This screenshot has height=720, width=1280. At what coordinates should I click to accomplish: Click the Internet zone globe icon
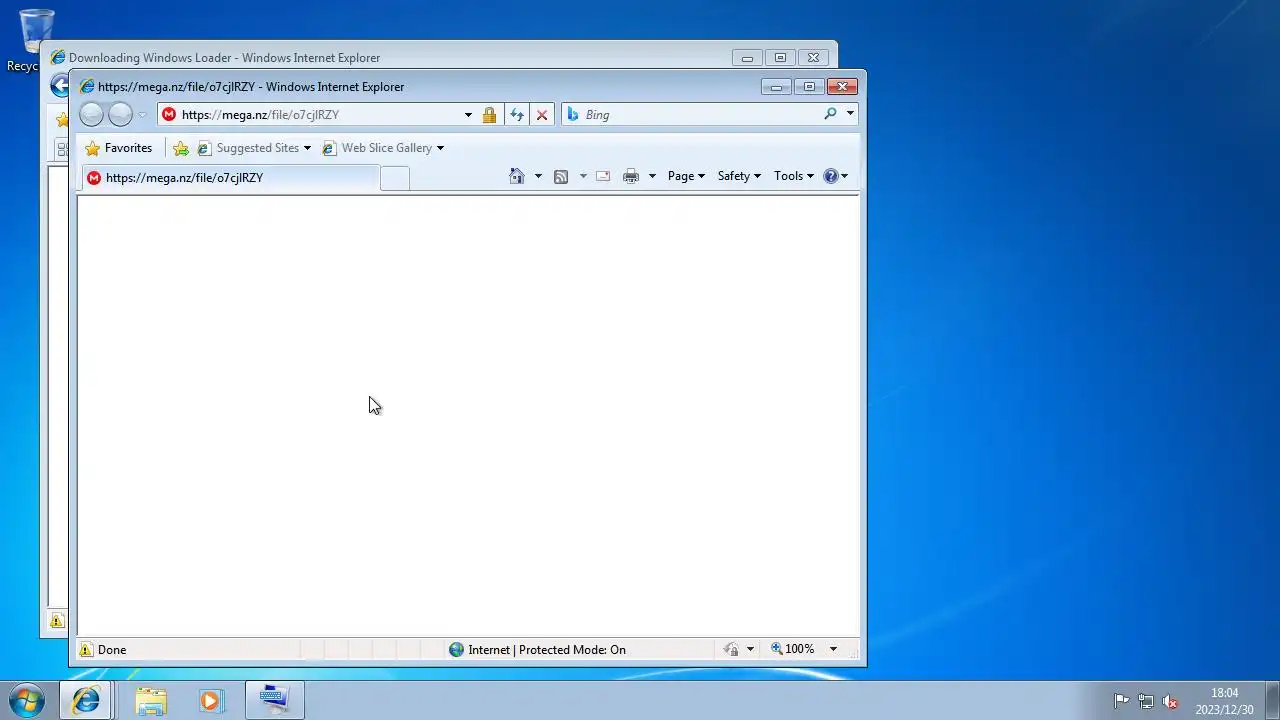tap(456, 650)
